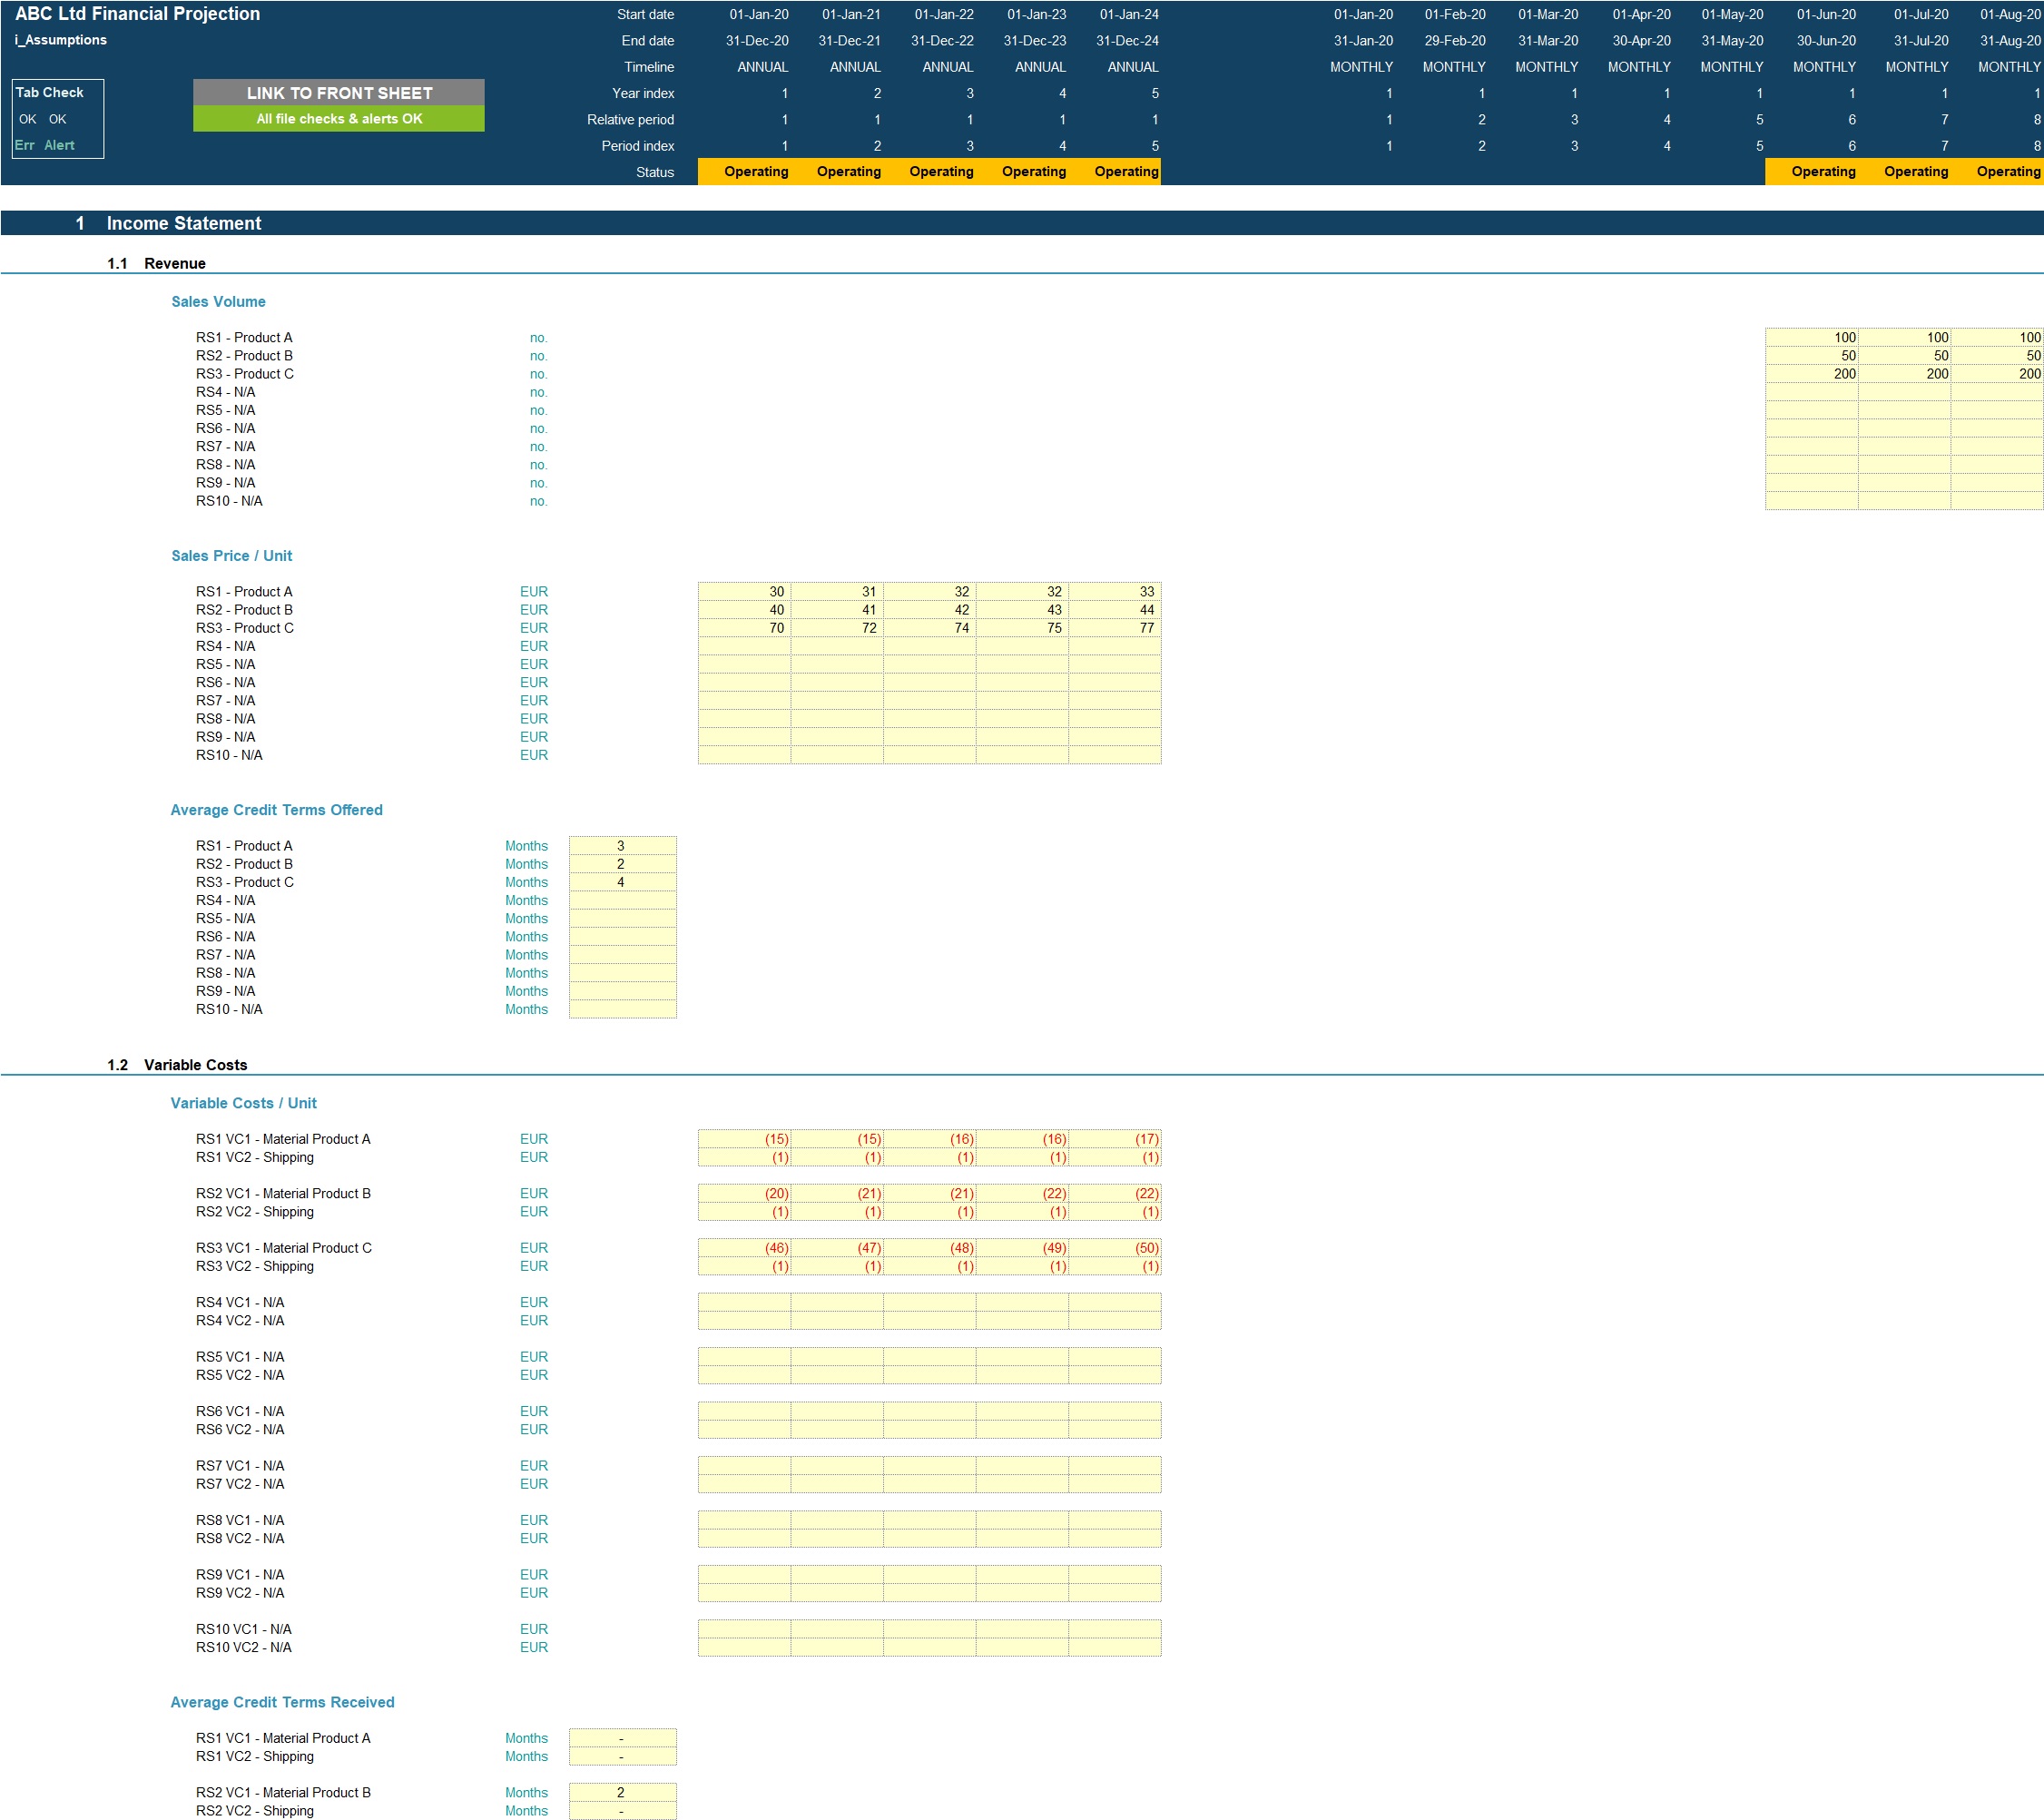This screenshot has height=1820, width=2044.
Task: Click RS2 VC1 Material Product B cost cell (20)
Action: [744, 1193]
